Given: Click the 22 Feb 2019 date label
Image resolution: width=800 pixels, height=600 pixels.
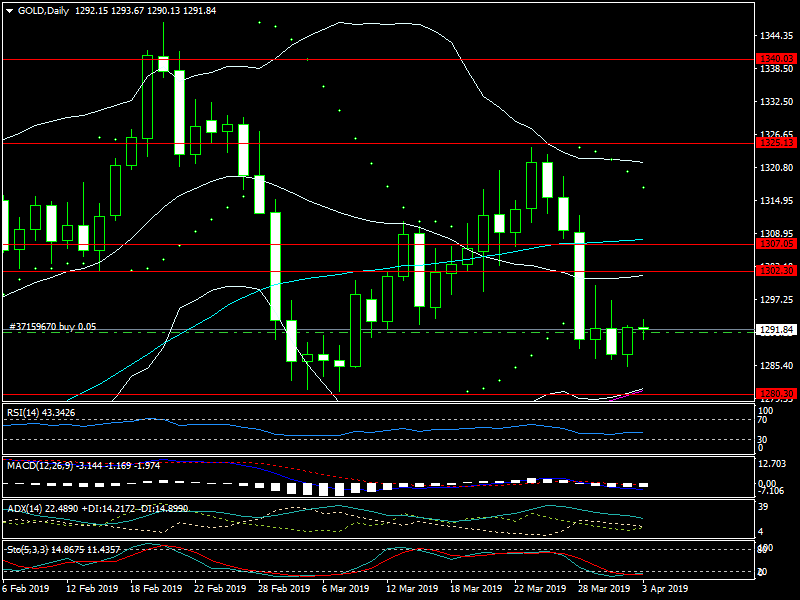Looking at the screenshot, I should point(220,589).
